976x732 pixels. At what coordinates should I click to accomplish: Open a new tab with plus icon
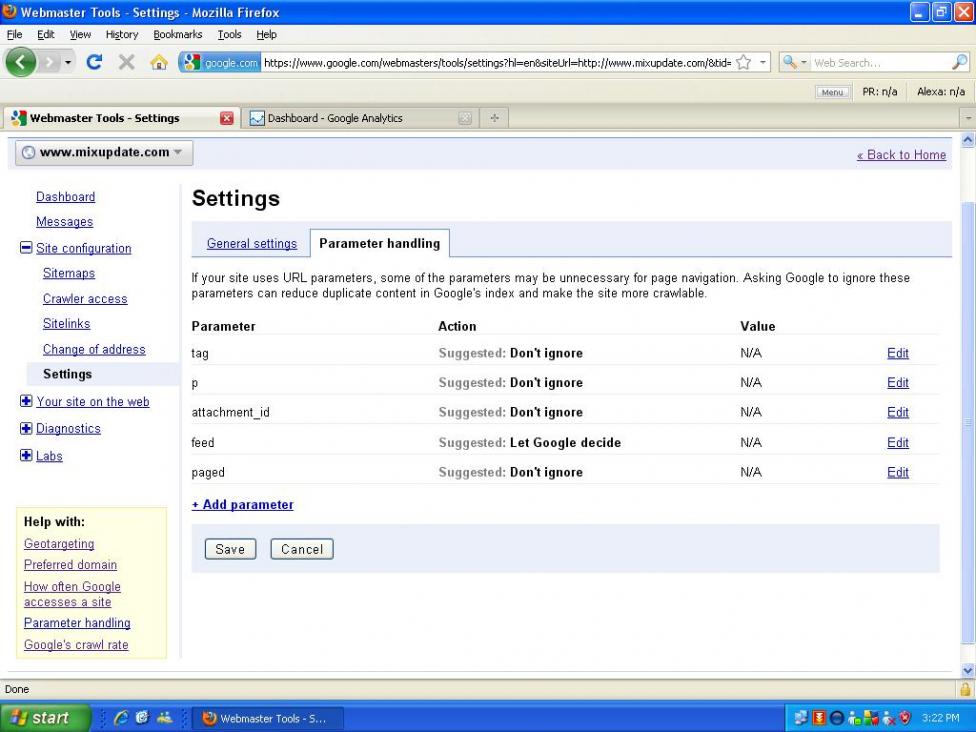tap(494, 118)
